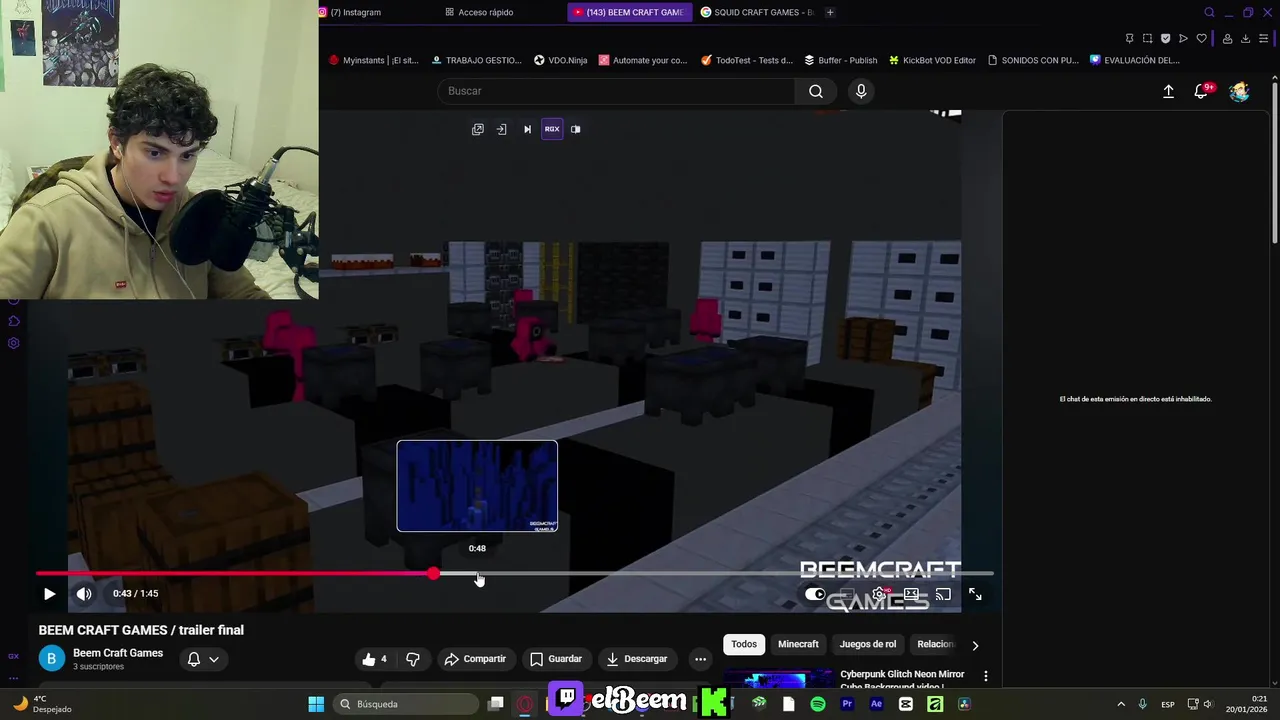The height and width of the screenshot is (720, 1280).
Task: Expand the notification bell subscription dropdown
Action: click(x=203, y=659)
